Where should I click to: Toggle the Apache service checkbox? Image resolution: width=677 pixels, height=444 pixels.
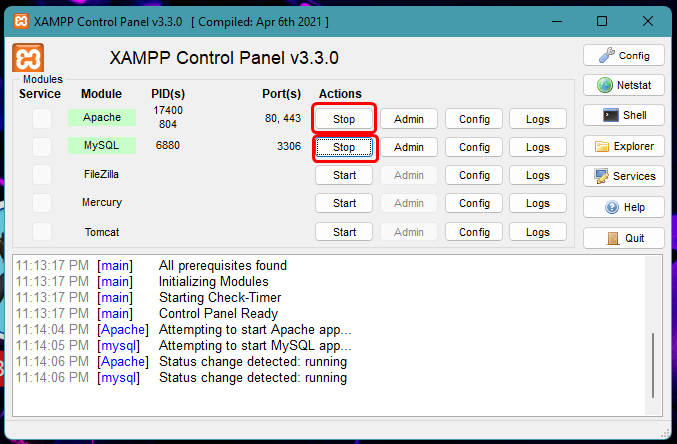pyautogui.click(x=42, y=118)
